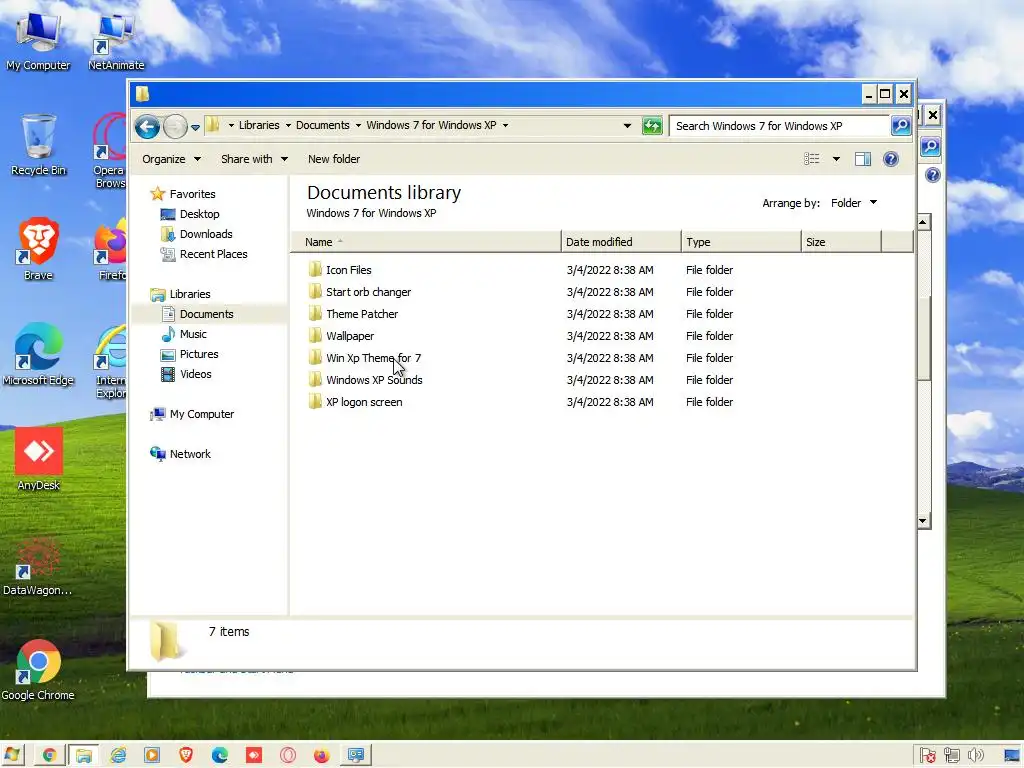This screenshot has height=768, width=1024.
Task: Open the recent pages dropdown next to Forward
Action: point(195,127)
